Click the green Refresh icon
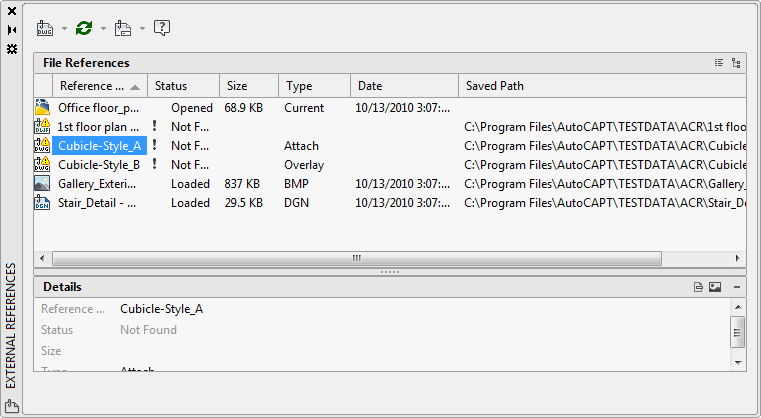This screenshot has height=418, width=761. pyautogui.click(x=84, y=28)
